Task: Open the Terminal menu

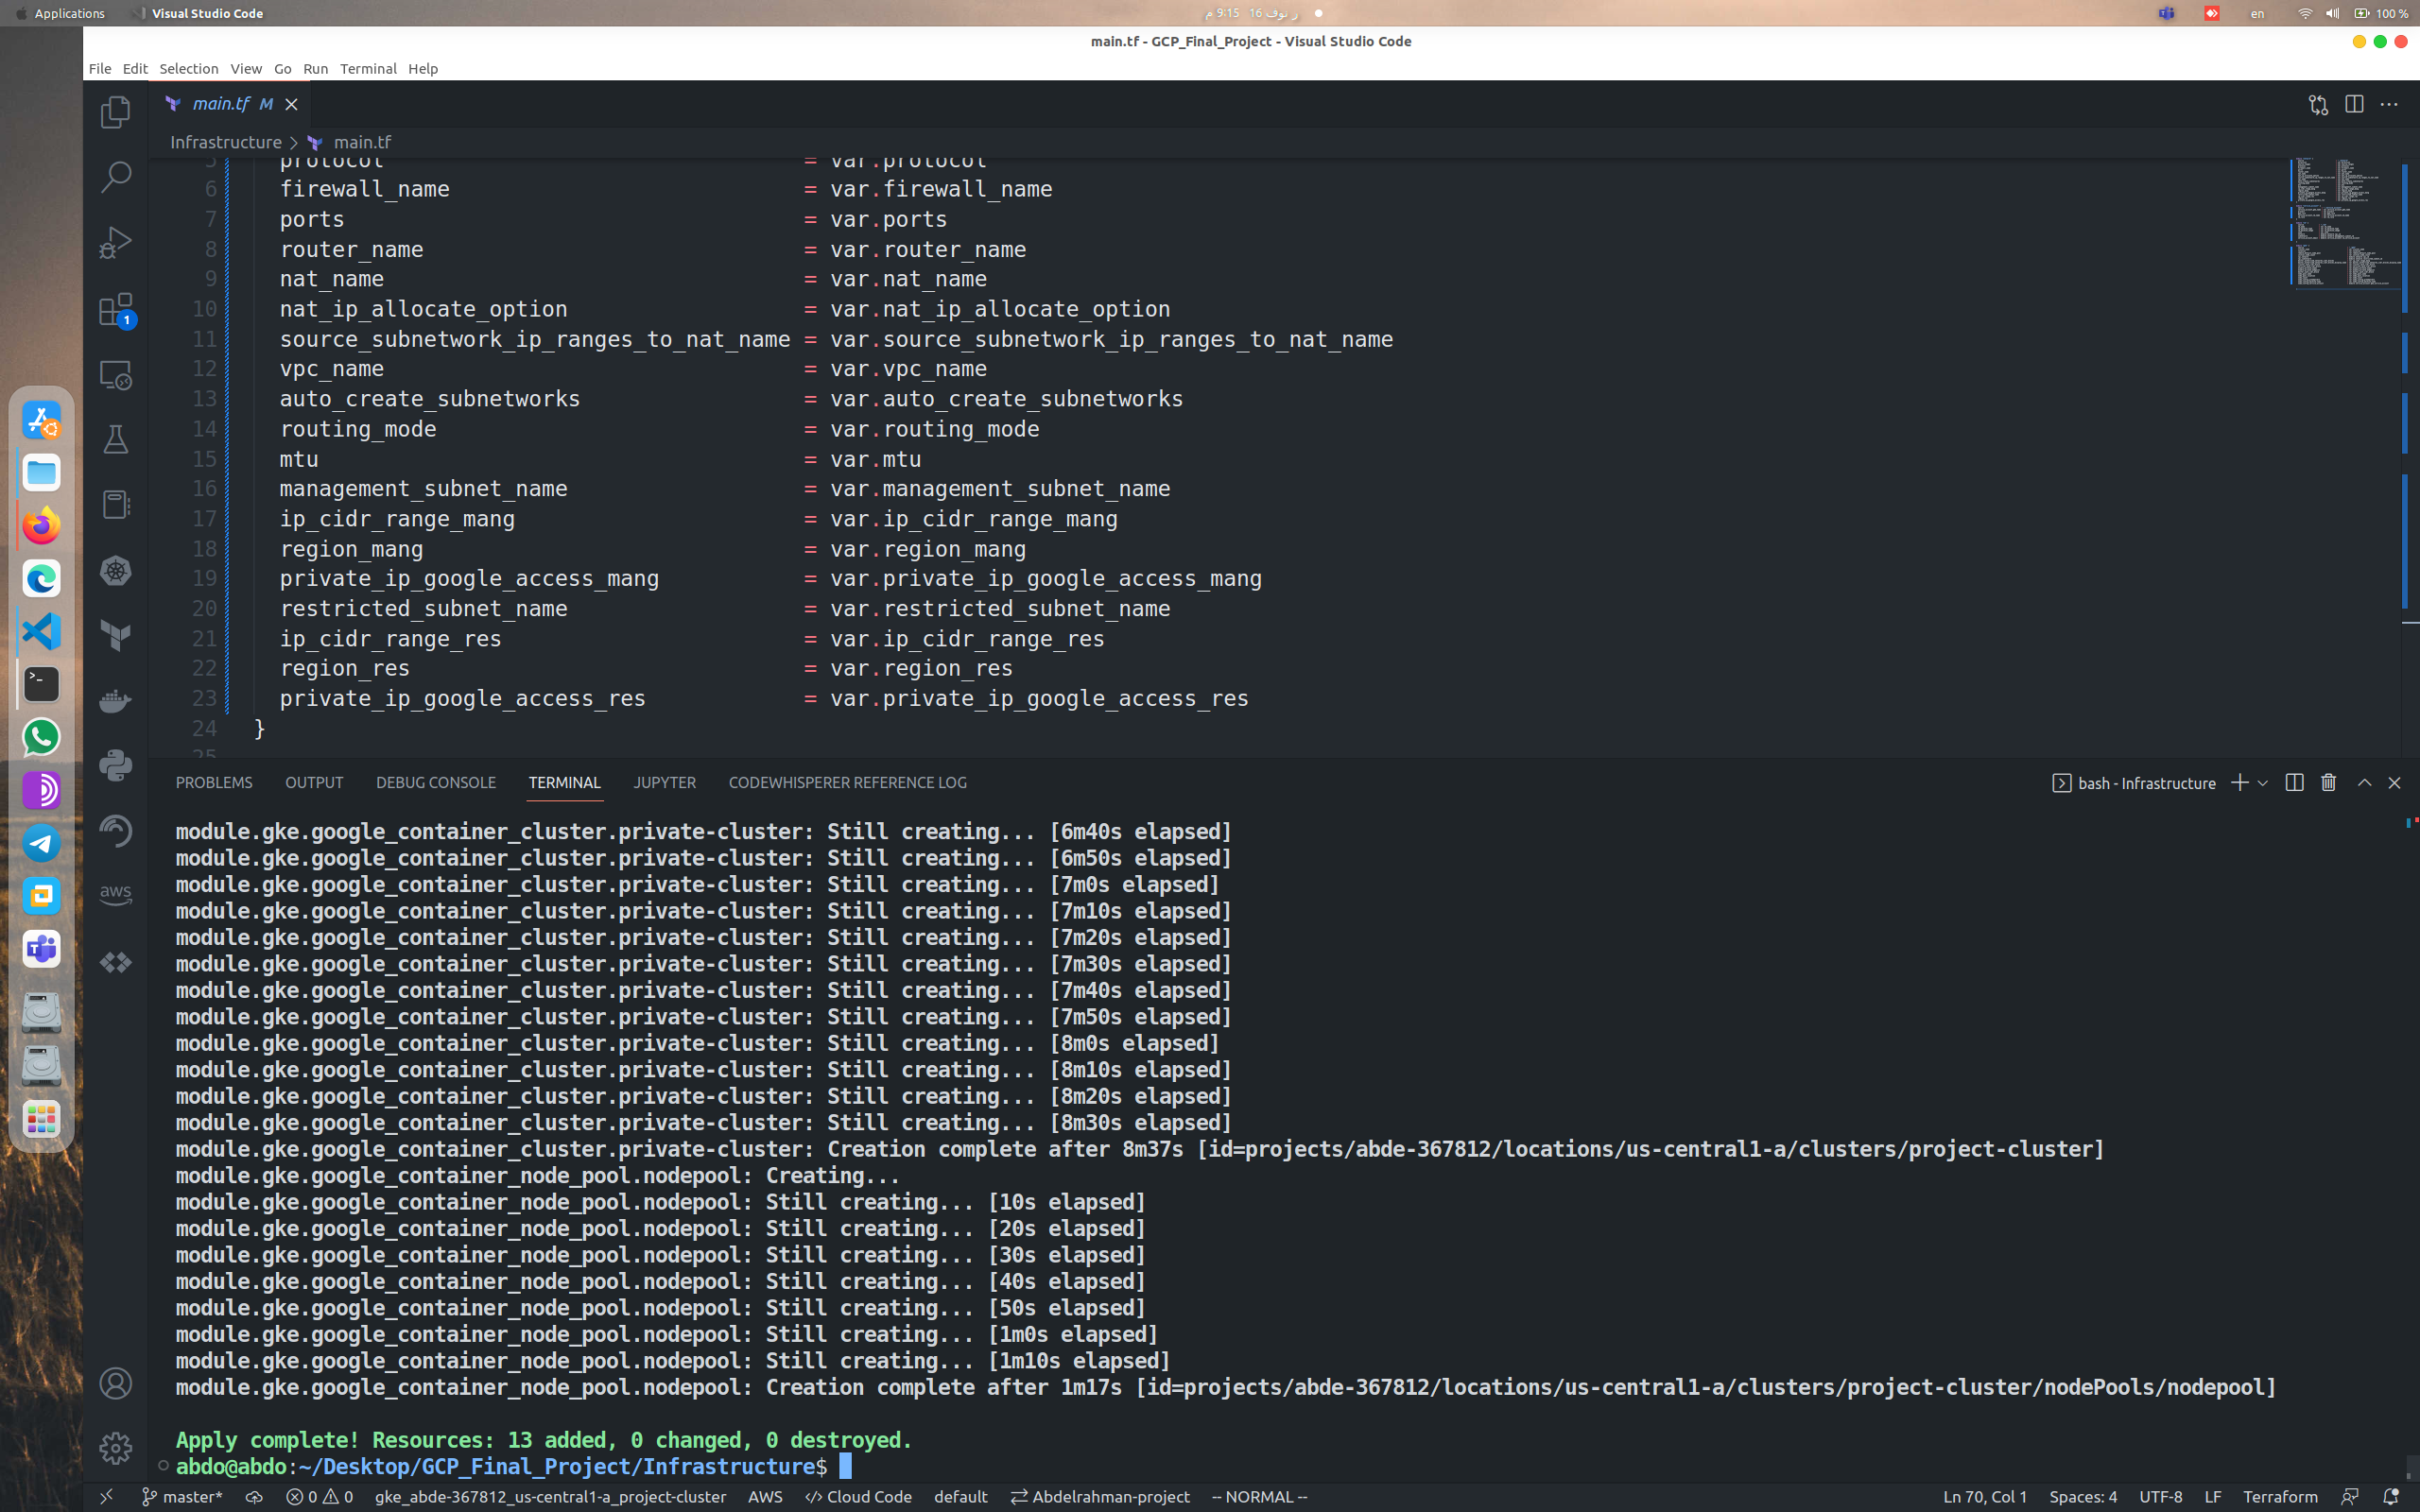Action: [x=368, y=68]
